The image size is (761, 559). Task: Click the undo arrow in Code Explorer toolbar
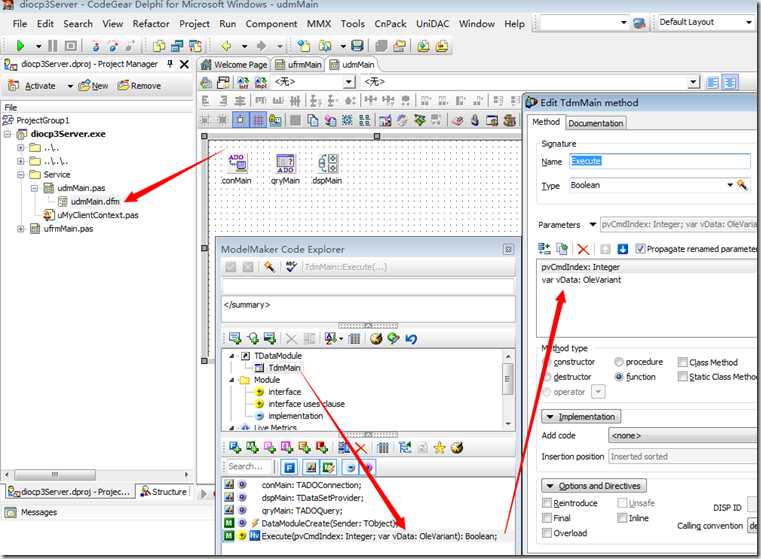click(x=411, y=339)
